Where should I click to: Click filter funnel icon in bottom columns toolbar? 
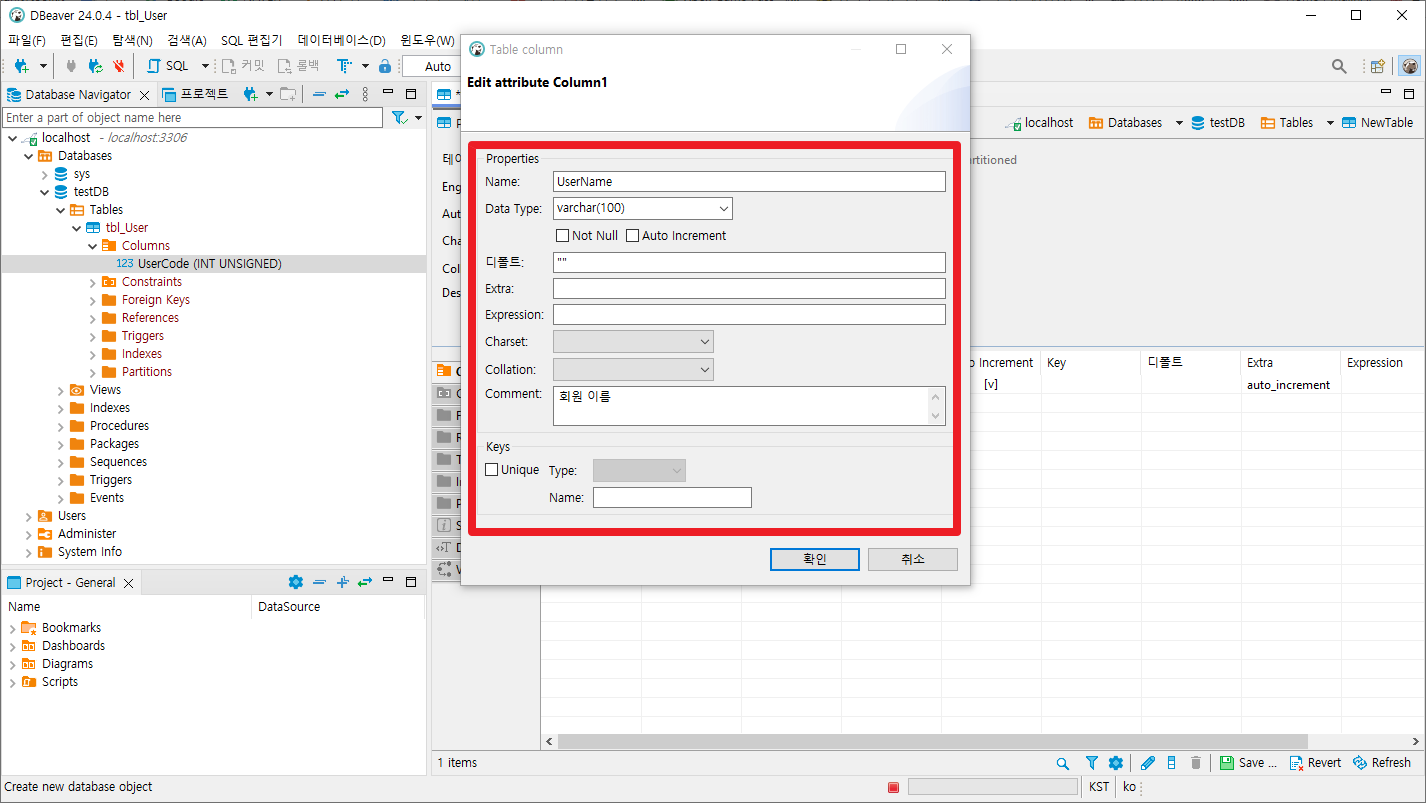[1092, 763]
